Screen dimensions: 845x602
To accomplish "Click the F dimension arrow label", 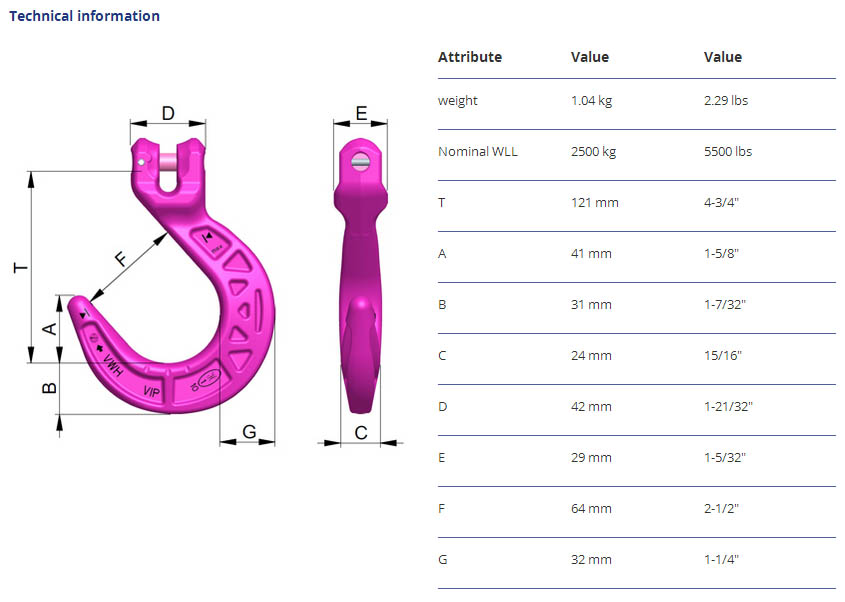I will [x=122, y=259].
